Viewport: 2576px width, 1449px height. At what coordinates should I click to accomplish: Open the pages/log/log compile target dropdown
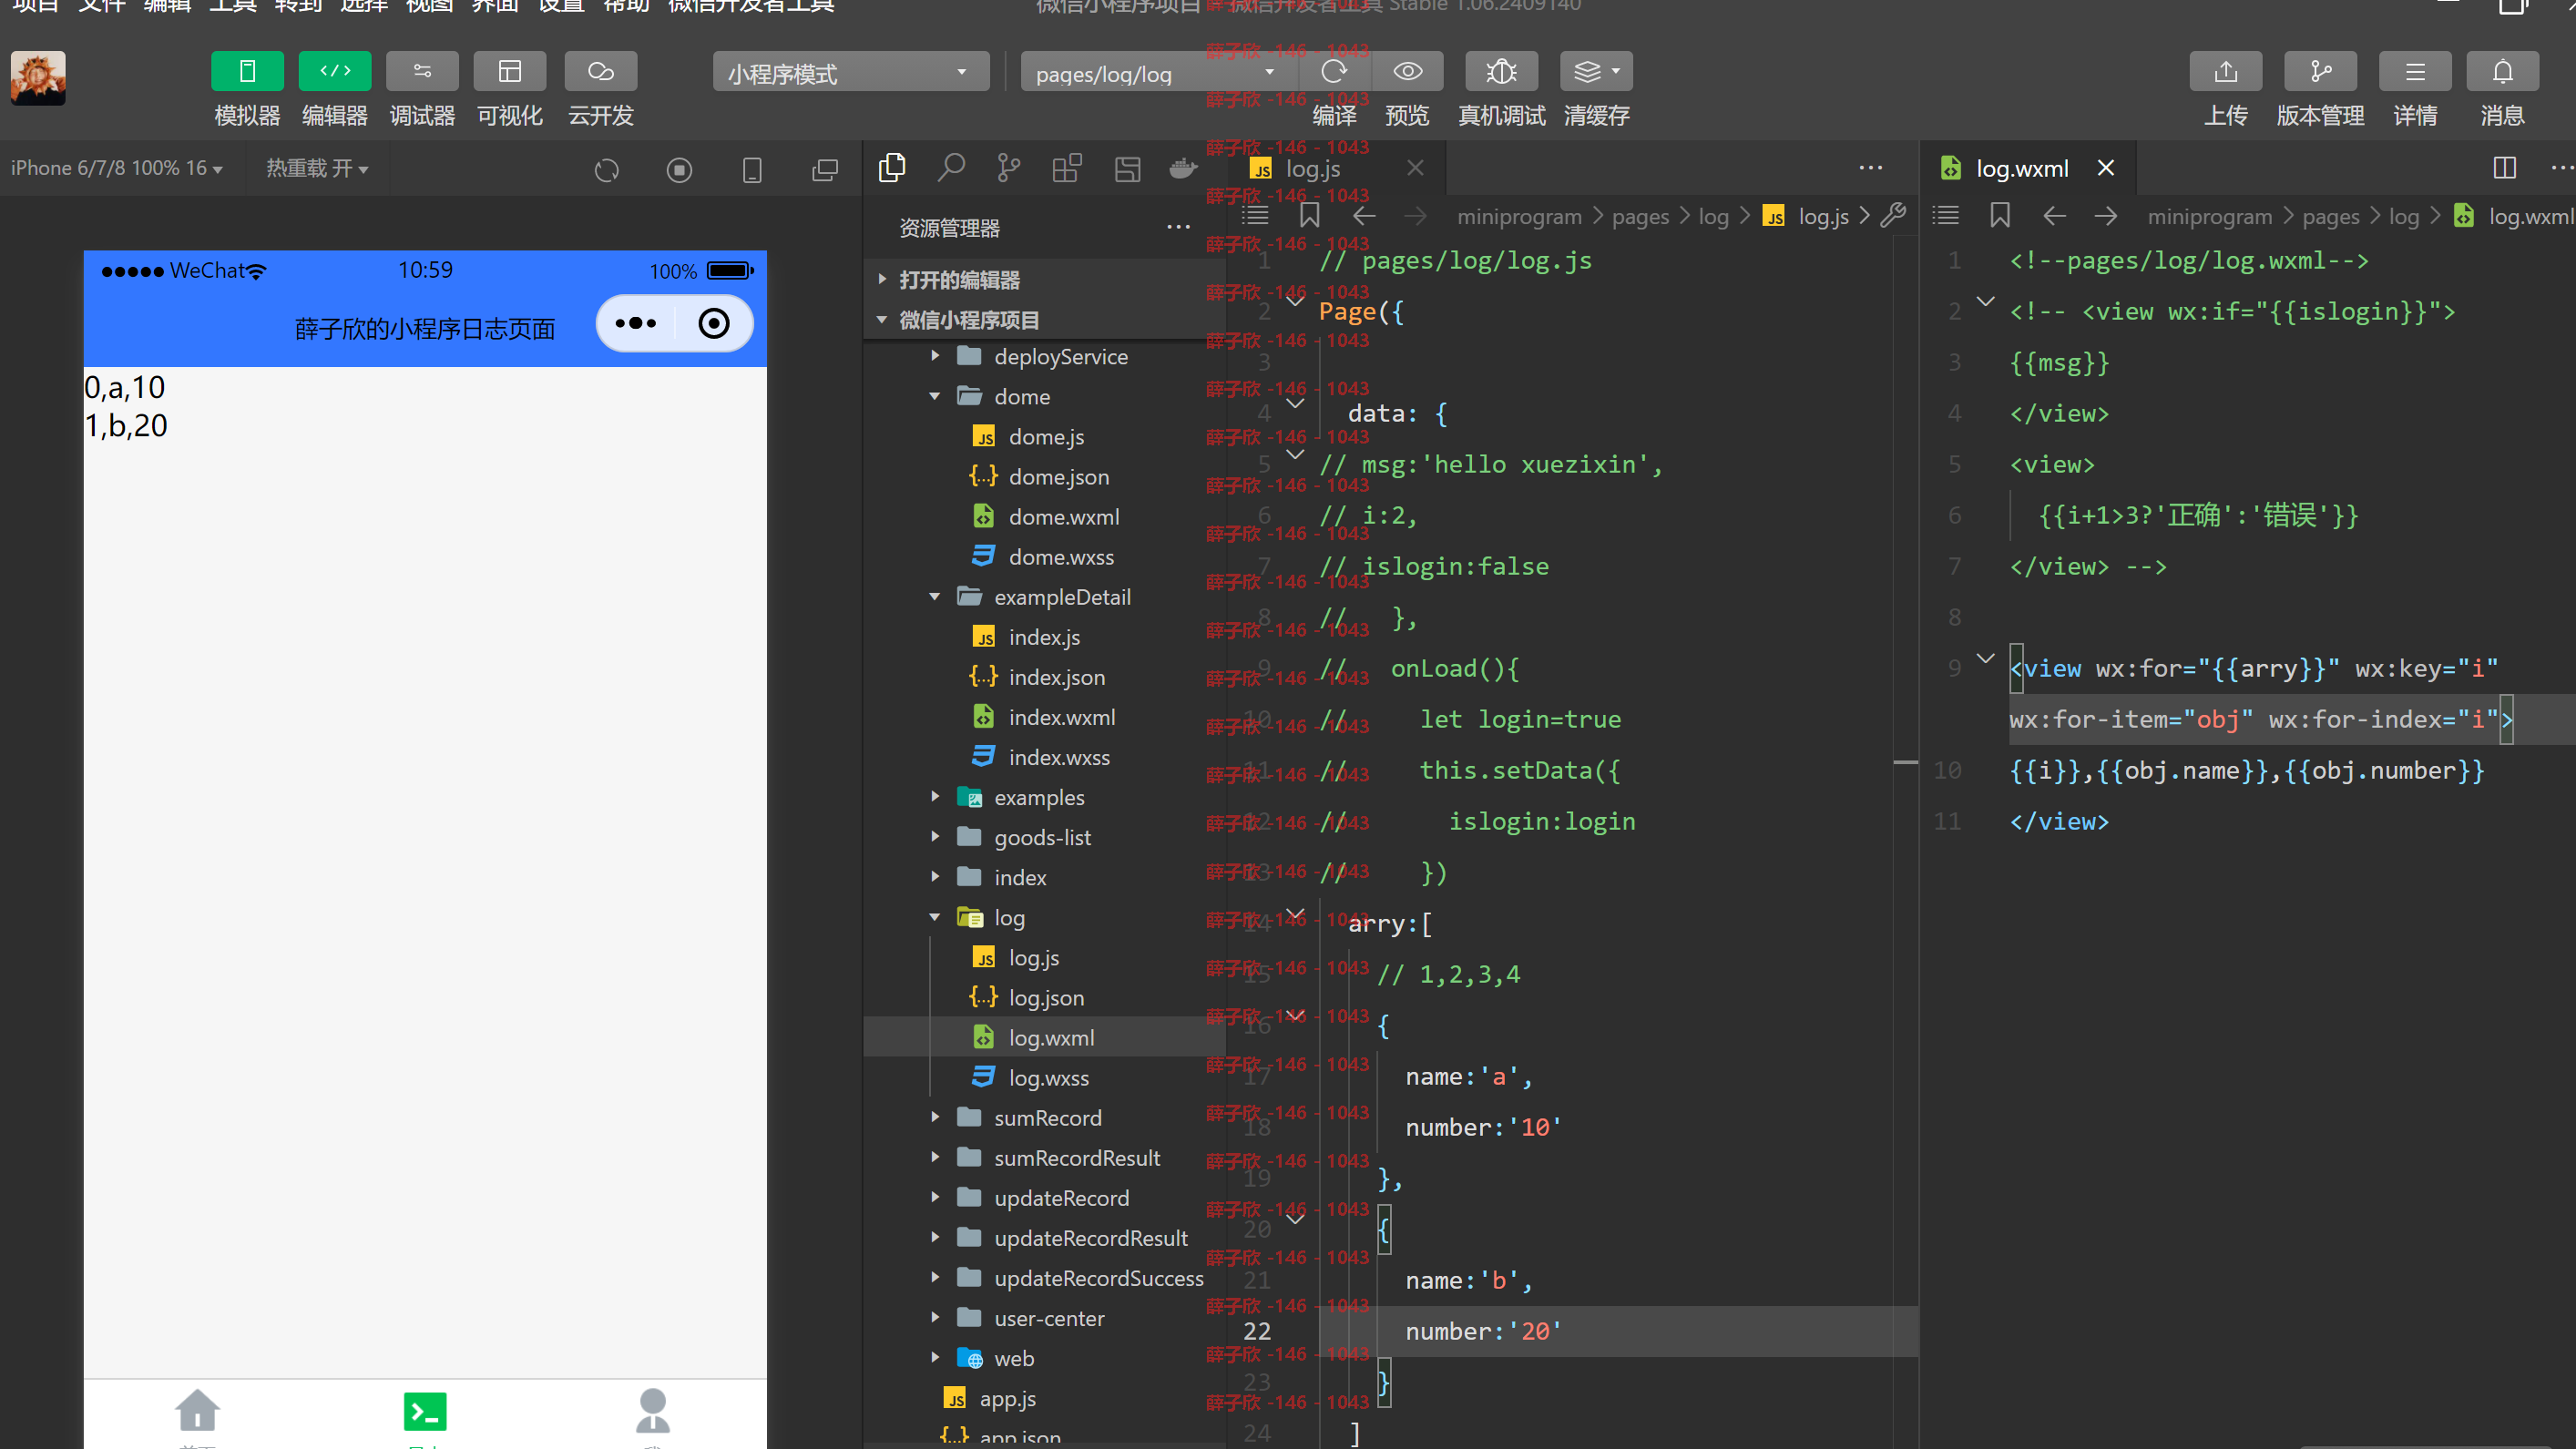tap(1157, 73)
